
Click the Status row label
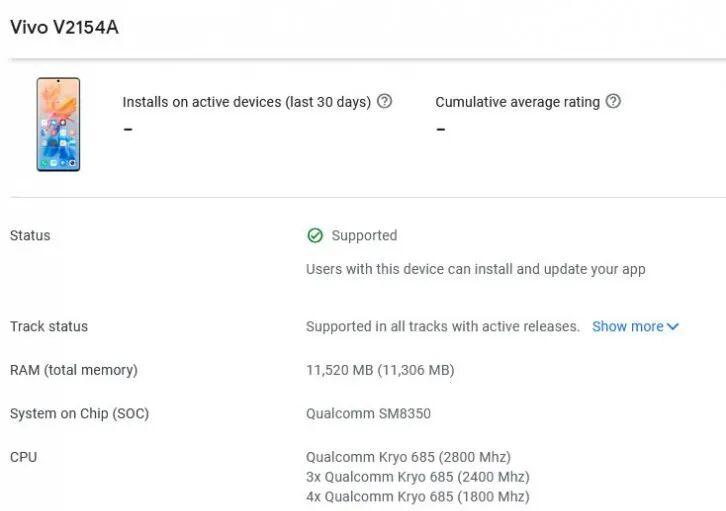pyautogui.click(x=30, y=236)
